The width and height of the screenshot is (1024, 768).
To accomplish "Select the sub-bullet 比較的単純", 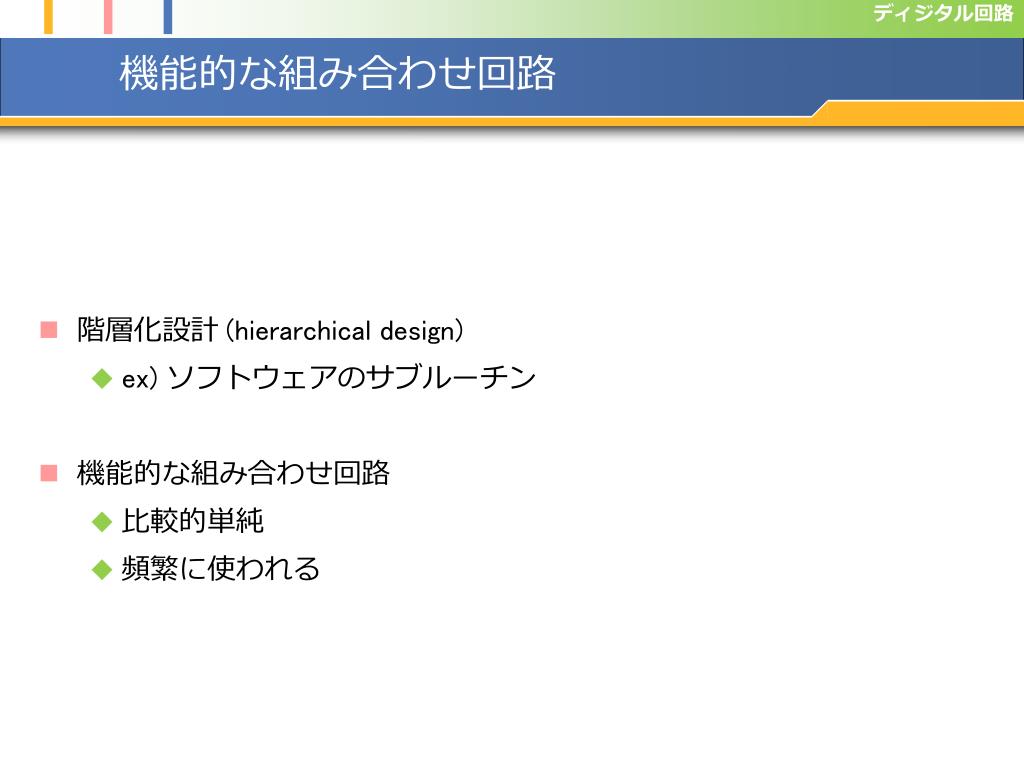I will 193,520.
